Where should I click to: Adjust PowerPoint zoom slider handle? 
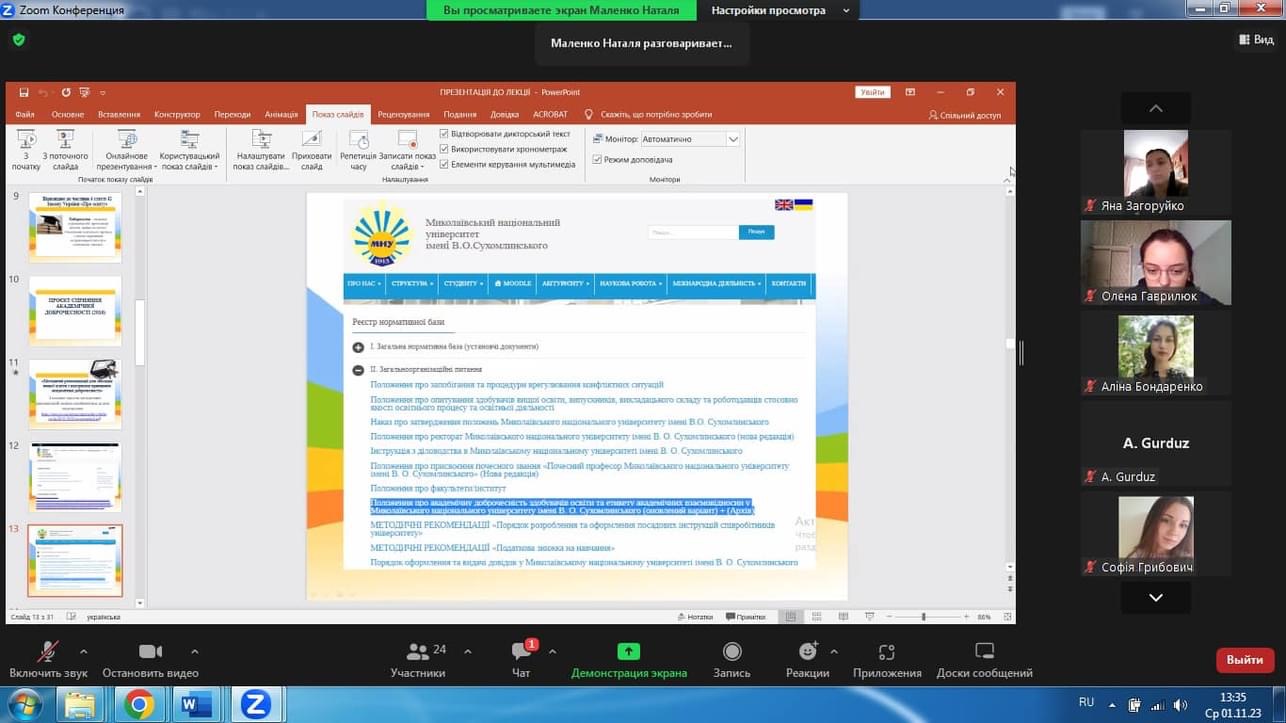click(x=923, y=617)
